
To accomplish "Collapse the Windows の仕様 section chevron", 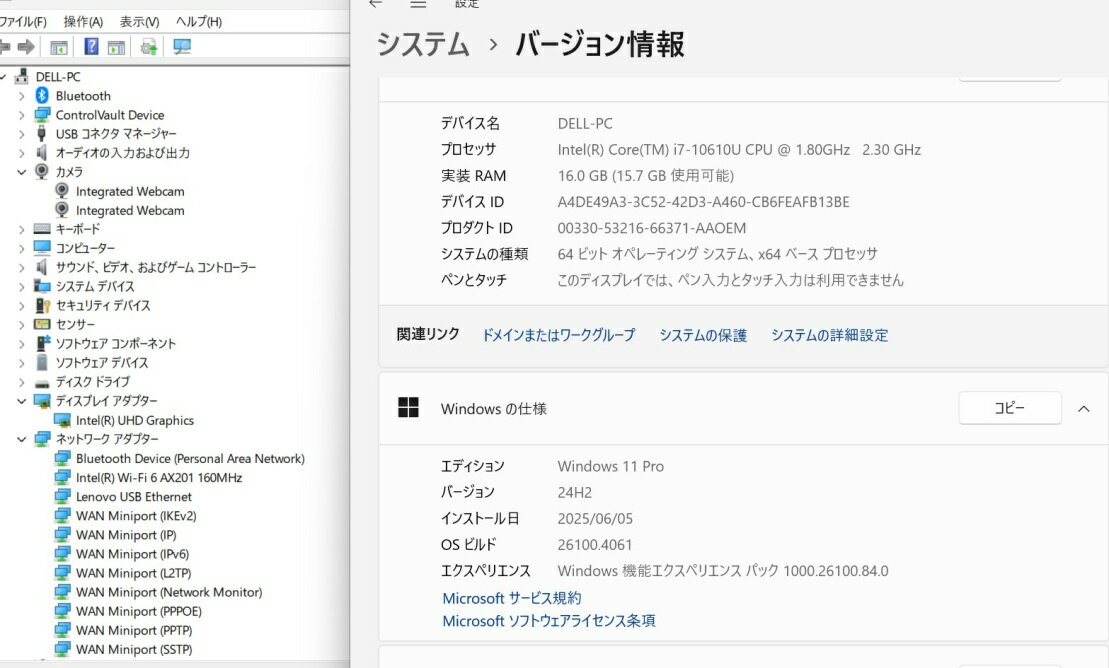I will 1083,408.
